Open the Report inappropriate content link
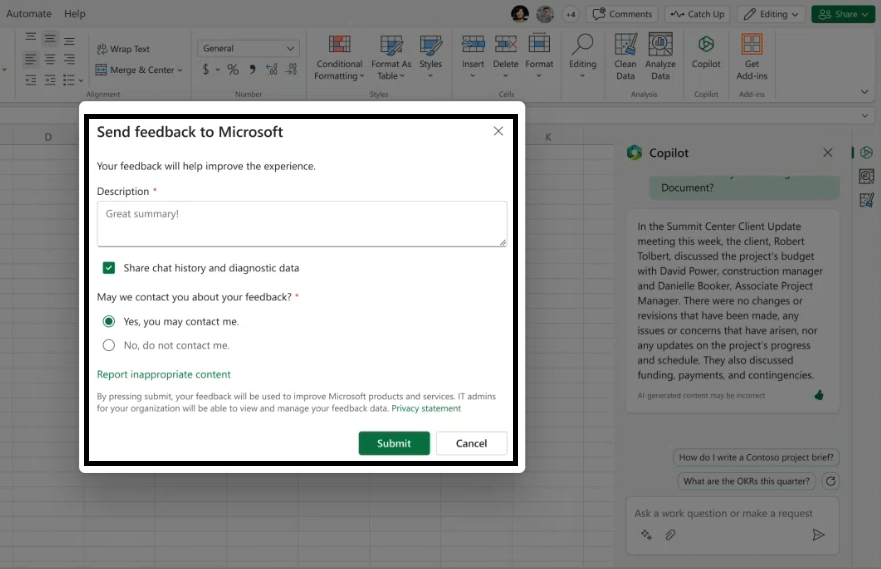Viewport: 881px width, 569px height. 164,374
